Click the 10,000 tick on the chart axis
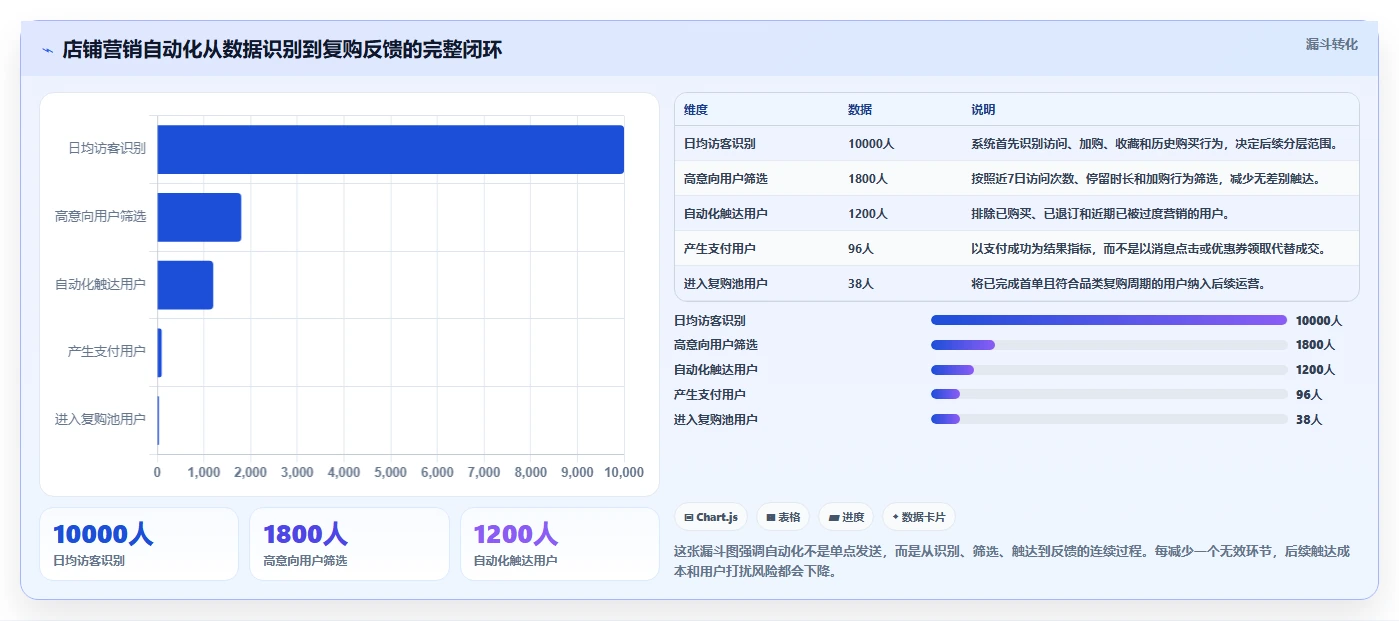Image resolution: width=1399 pixels, height=621 pixels. pos(624,472)
